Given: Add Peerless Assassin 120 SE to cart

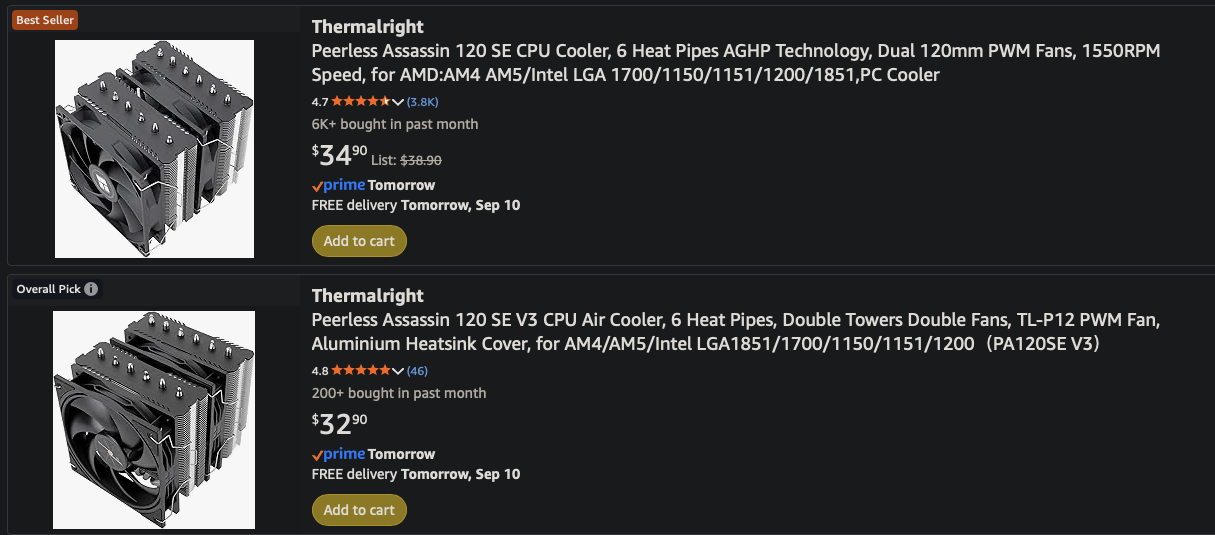Looking at the screenshot, I should pyautogui.click(x=359, y=240).
